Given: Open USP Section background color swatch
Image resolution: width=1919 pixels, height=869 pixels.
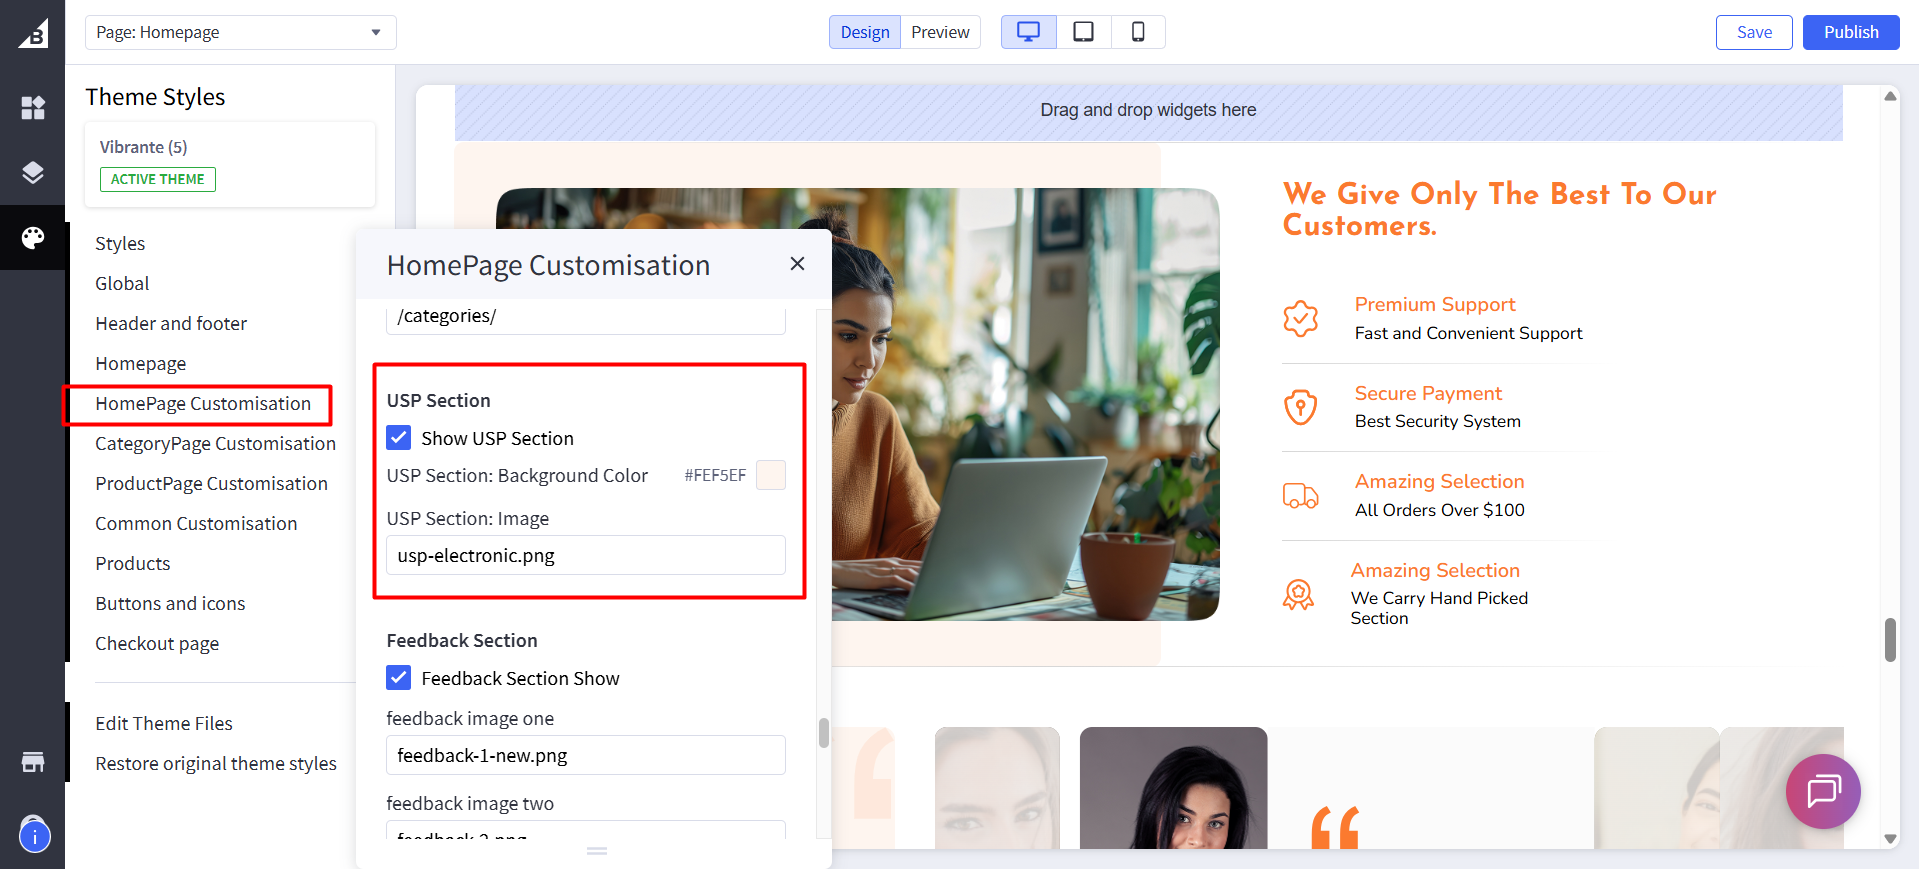Looking at the screenshot, I should [x=771, y=475].
